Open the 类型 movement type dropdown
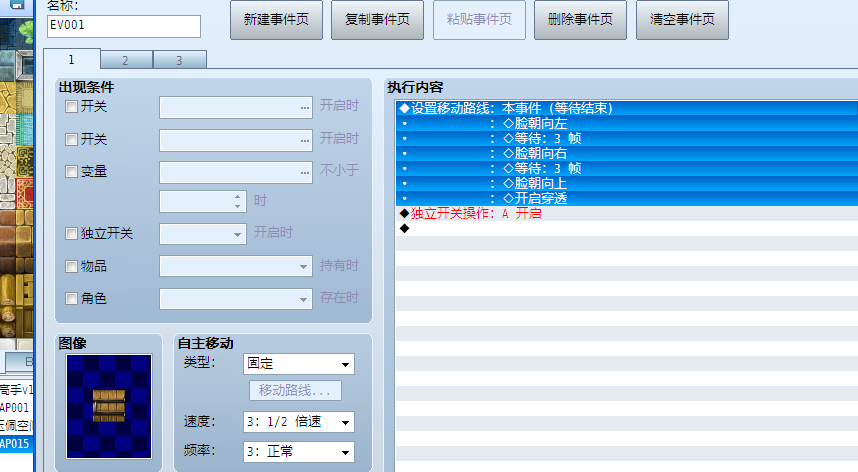This screenshot has width=858, height=472. pos(298,364)
